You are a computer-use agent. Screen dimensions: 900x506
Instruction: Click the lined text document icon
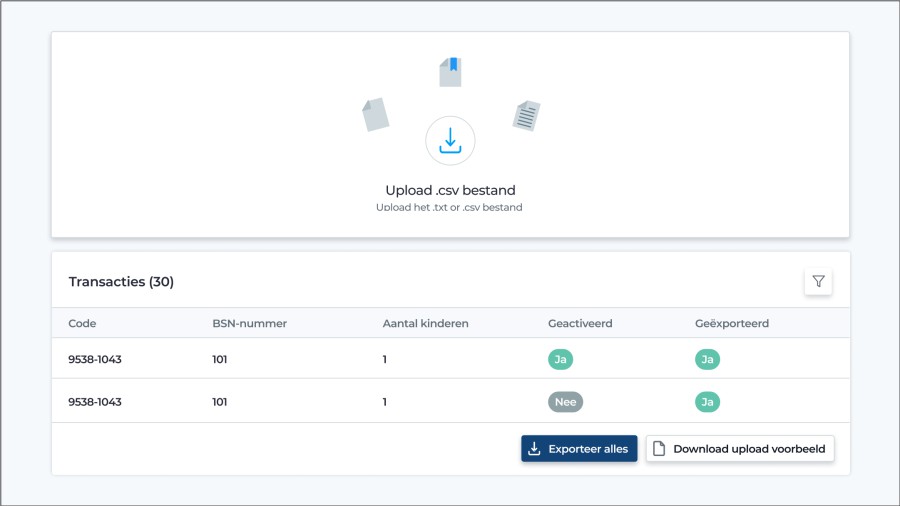click(526, 115)
